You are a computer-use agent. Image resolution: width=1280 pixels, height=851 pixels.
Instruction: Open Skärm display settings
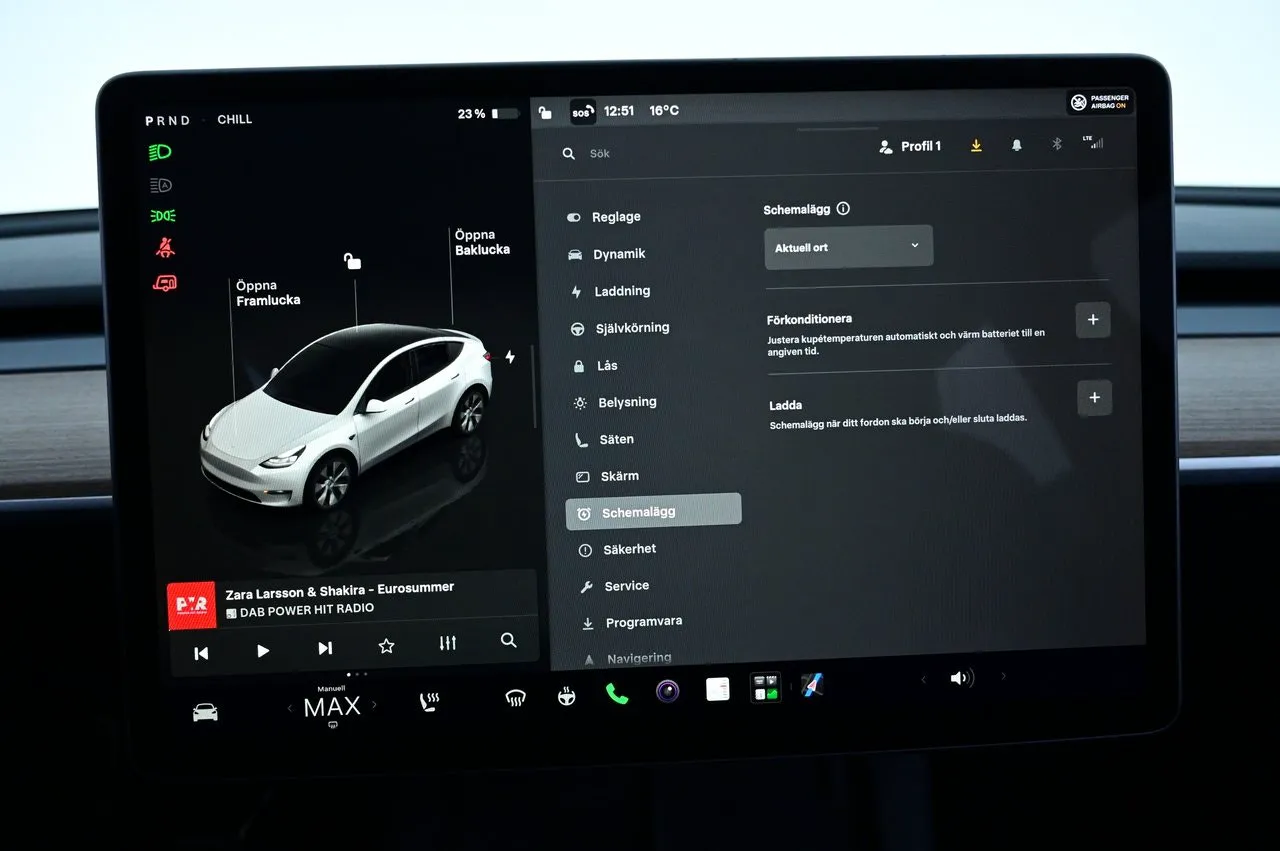pos(607,476)
